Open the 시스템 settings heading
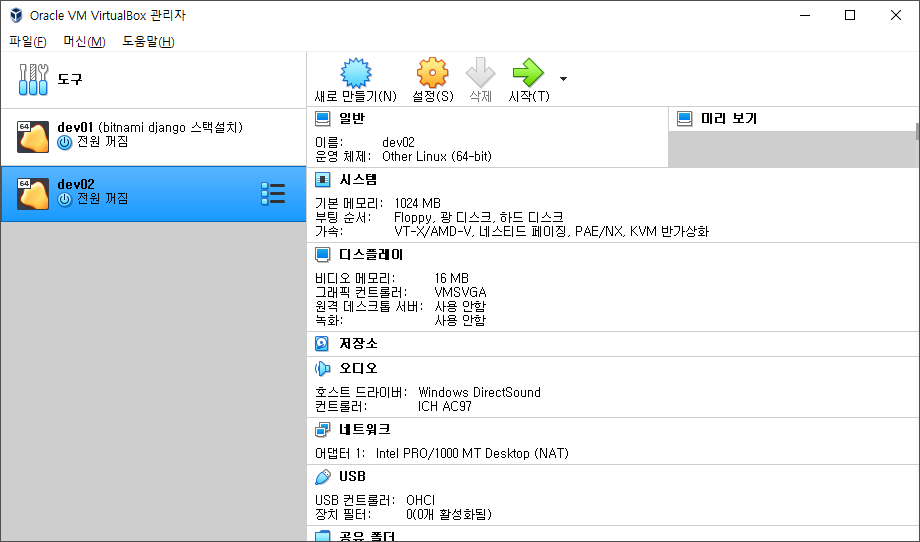The image size is (920, 542). 358,179
